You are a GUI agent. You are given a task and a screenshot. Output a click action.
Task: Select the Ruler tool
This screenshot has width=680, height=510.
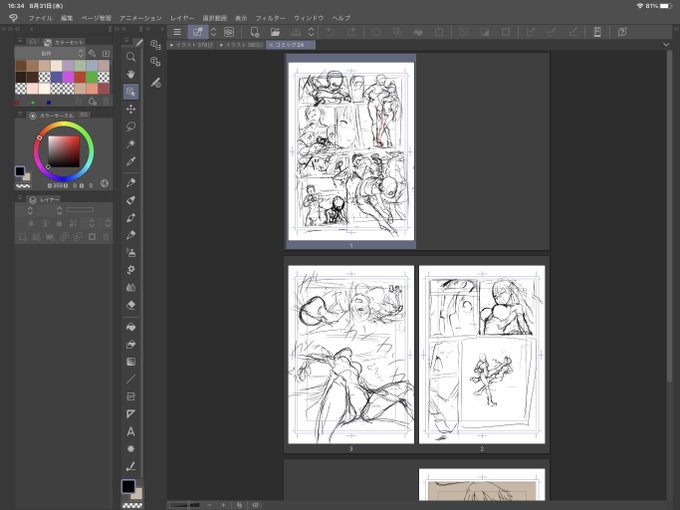pyautogui.click(x=131, y=414)
